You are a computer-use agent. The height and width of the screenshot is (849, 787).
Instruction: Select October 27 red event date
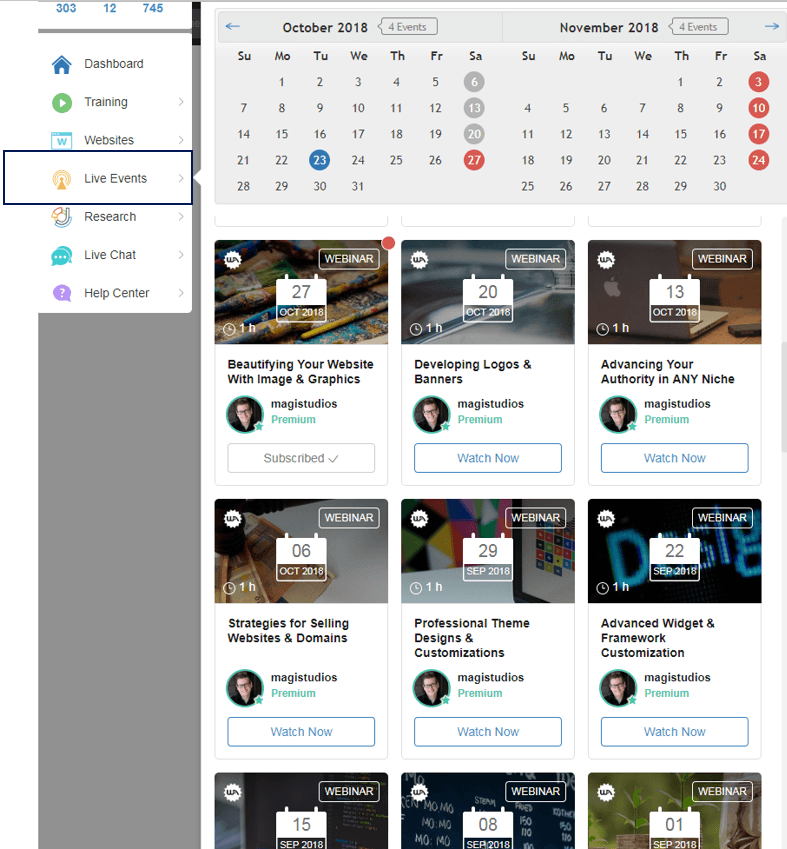[x=474, y=160]
